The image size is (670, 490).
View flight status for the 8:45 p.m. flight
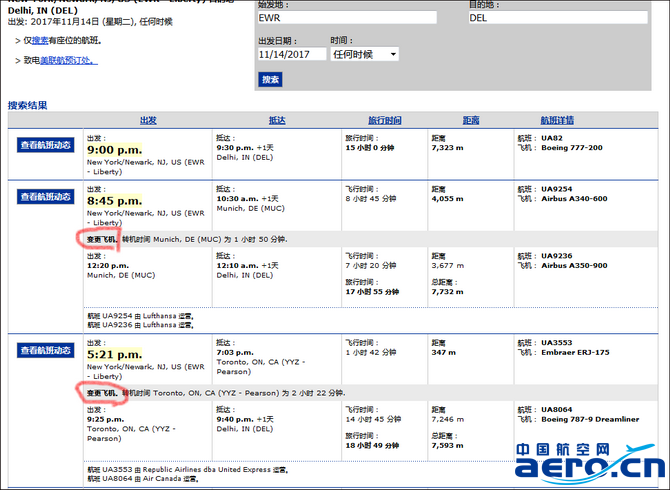(45, 197)
